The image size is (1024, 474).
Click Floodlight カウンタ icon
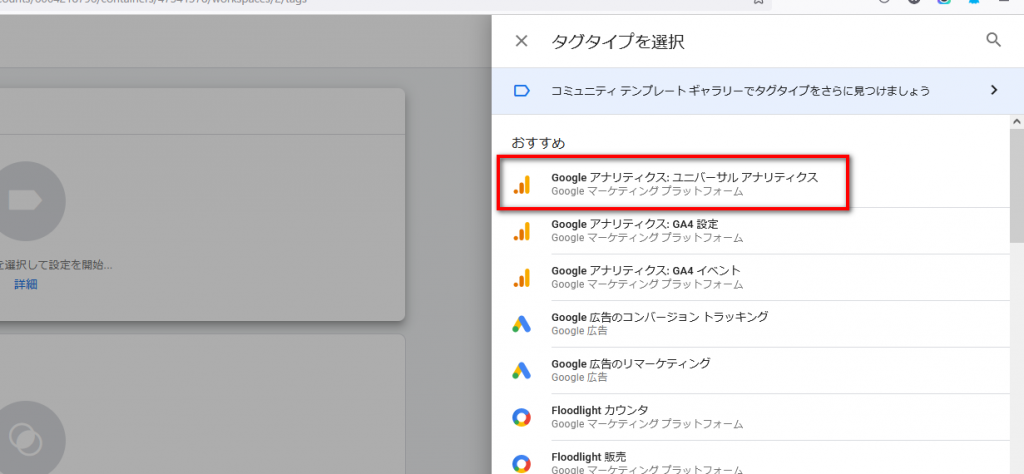(x=521, y=417)
